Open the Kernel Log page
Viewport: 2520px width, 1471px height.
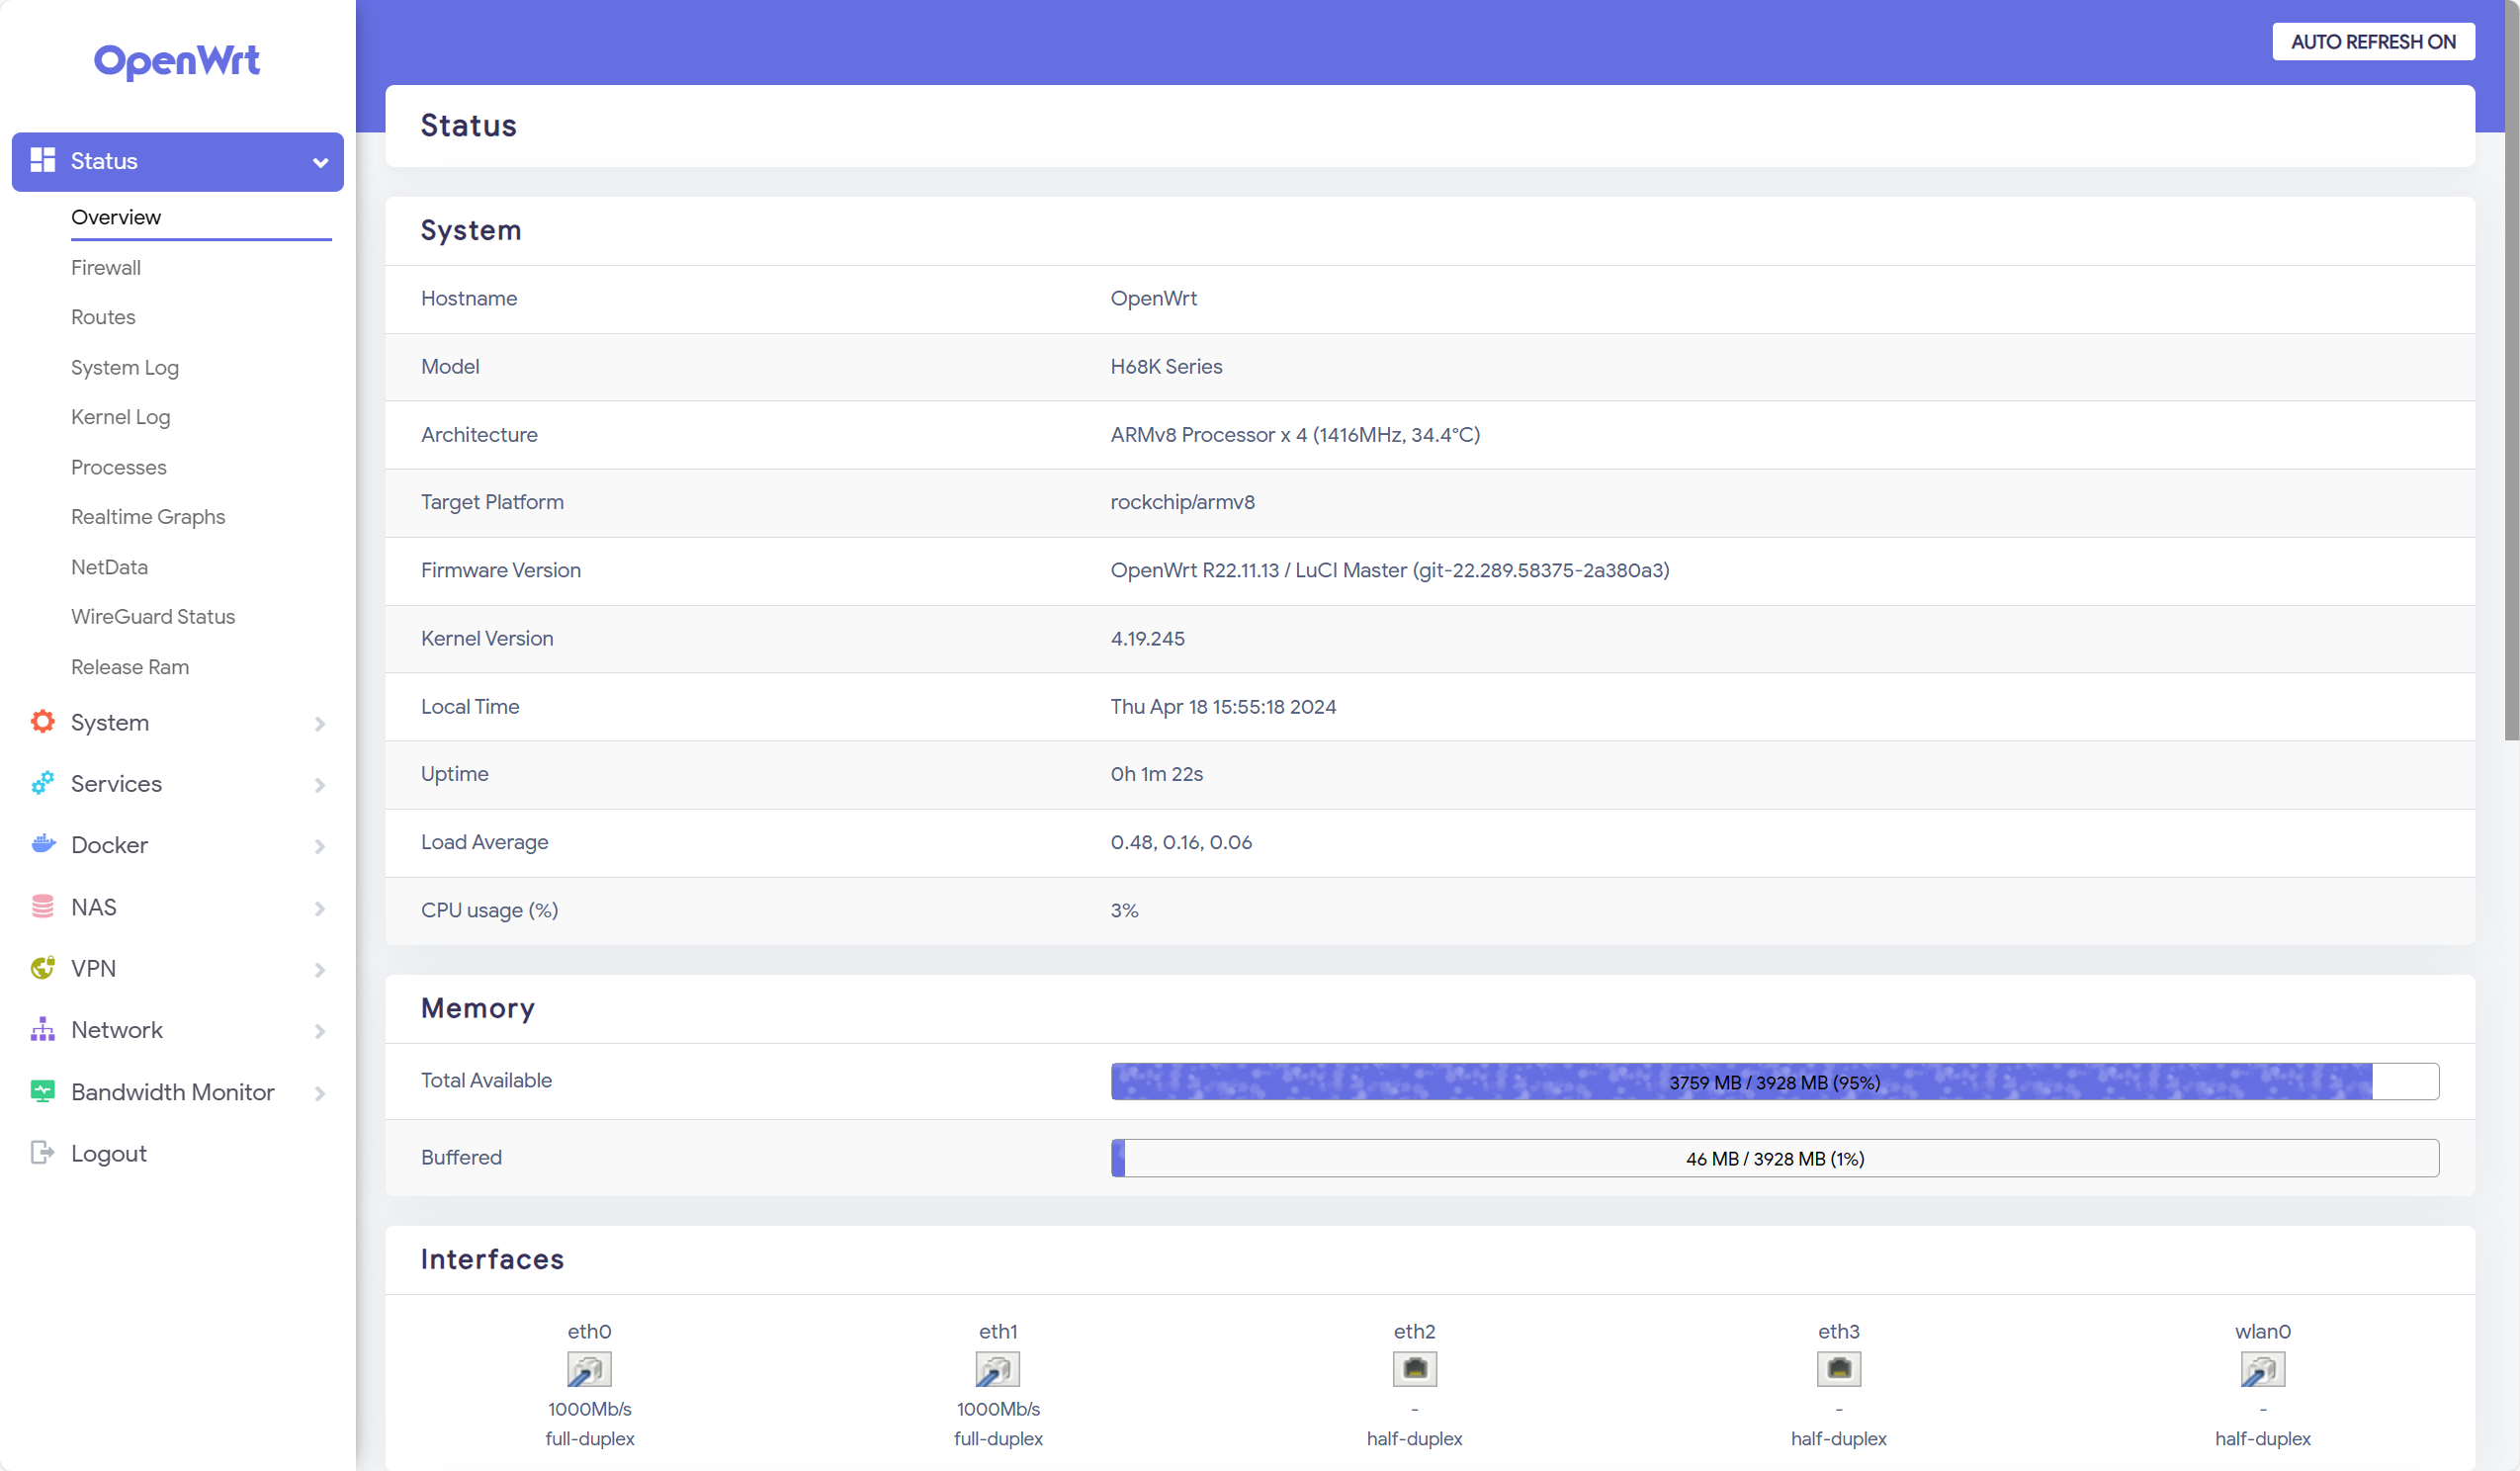pyautogui.click(x=121, y=417)
